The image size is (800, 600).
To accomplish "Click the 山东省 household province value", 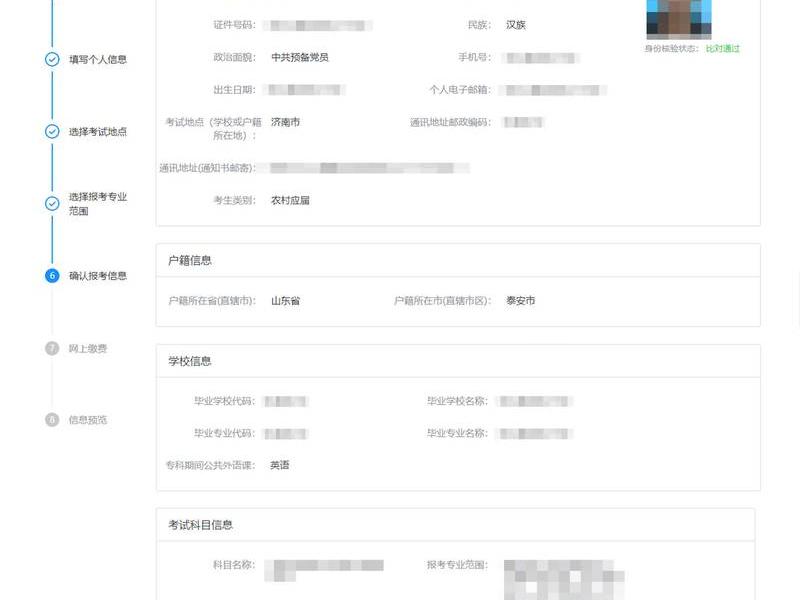I will (285, 301).
